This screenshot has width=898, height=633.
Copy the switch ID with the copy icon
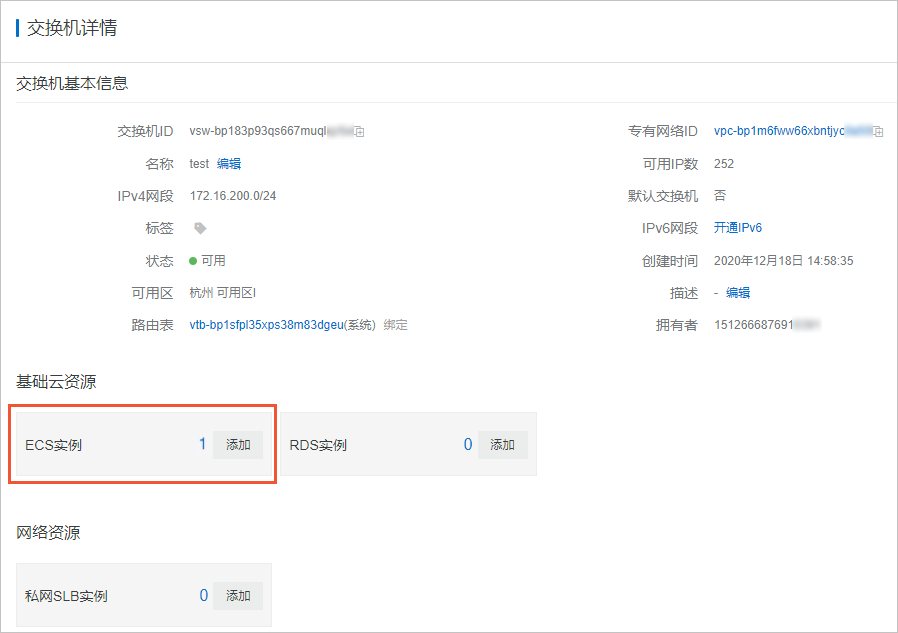pos(359,132)
